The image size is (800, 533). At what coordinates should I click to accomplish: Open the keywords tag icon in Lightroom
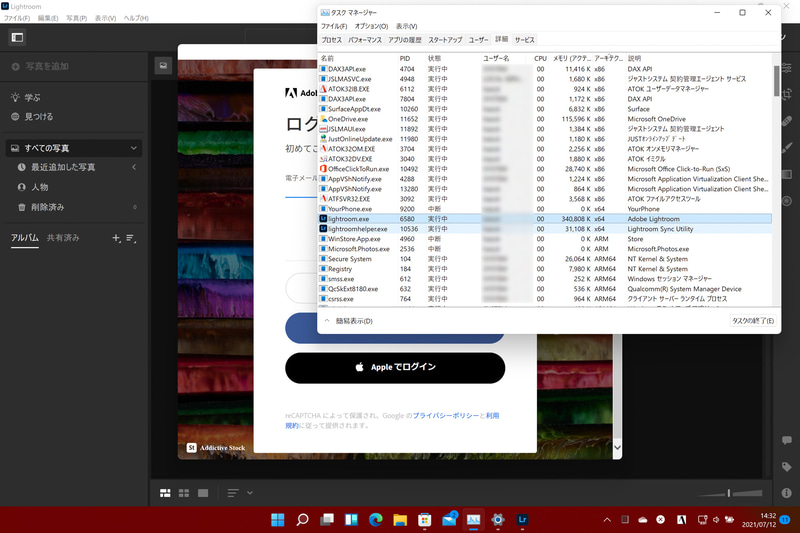[787, 467]
